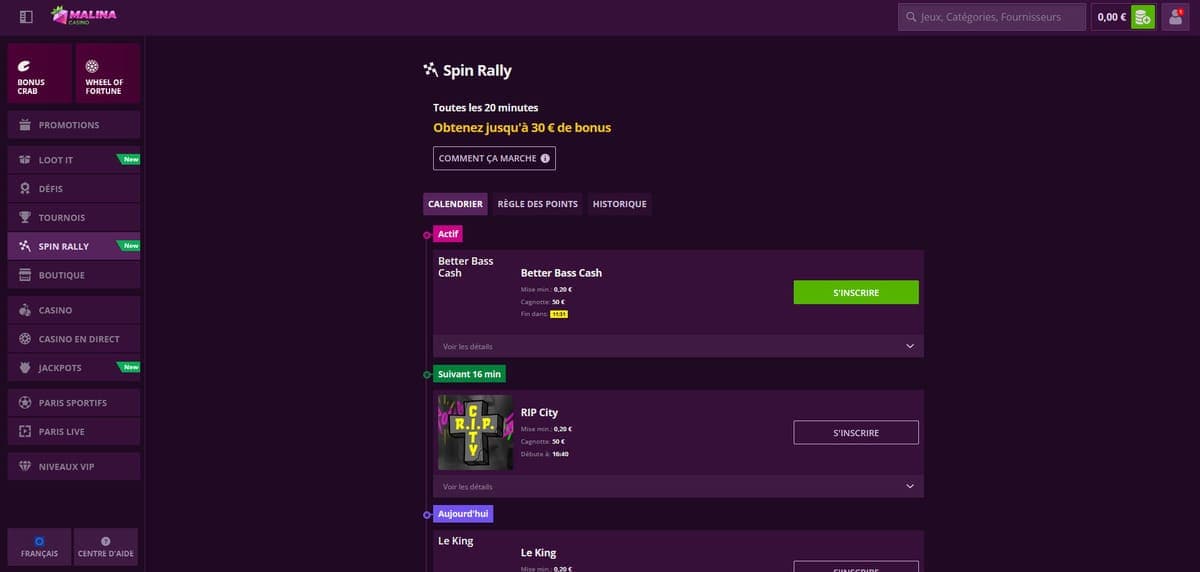The width and height of the screenshot is (1200, 572).
Task: Open the Wheel of Fortune tile
Action: point(107,73)
